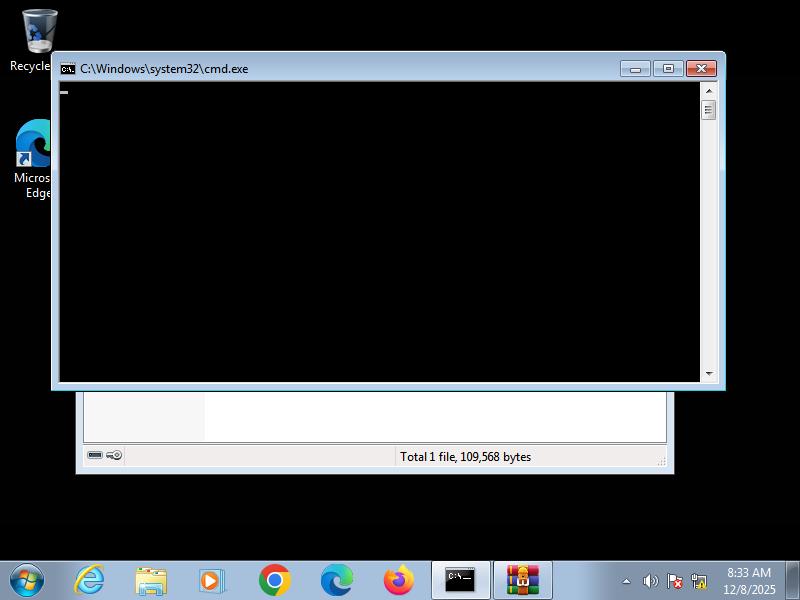The width and height of the screenshot is (800, 600).
Task: Open Firefox from the taskbar
Action: pyautogui.click(x=399, y=580)
